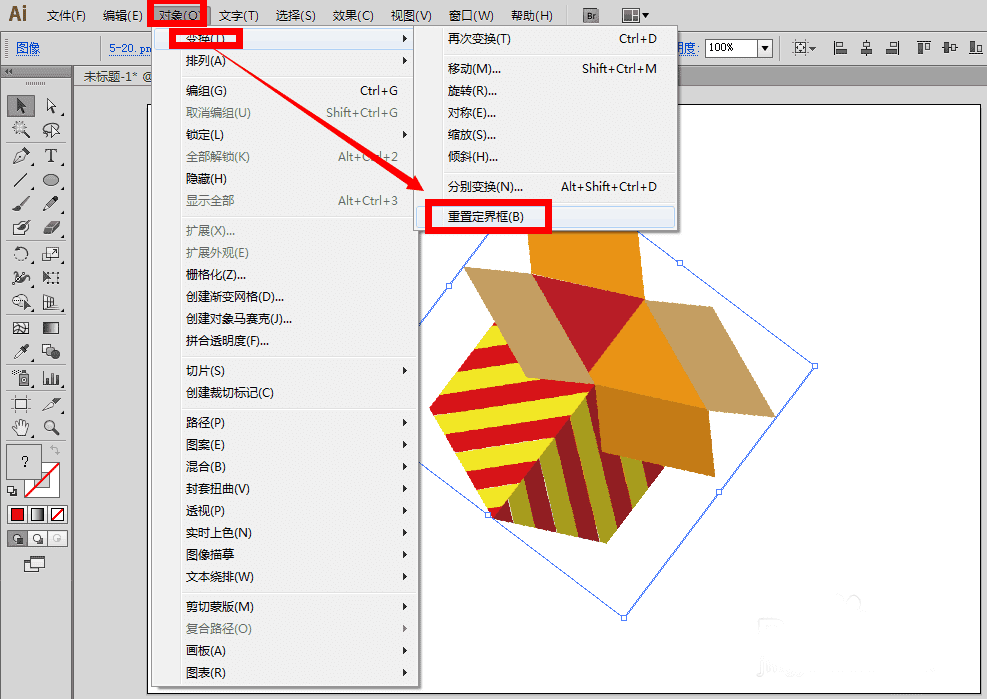Select the Selection tool (black arrow)

[21, 105]
